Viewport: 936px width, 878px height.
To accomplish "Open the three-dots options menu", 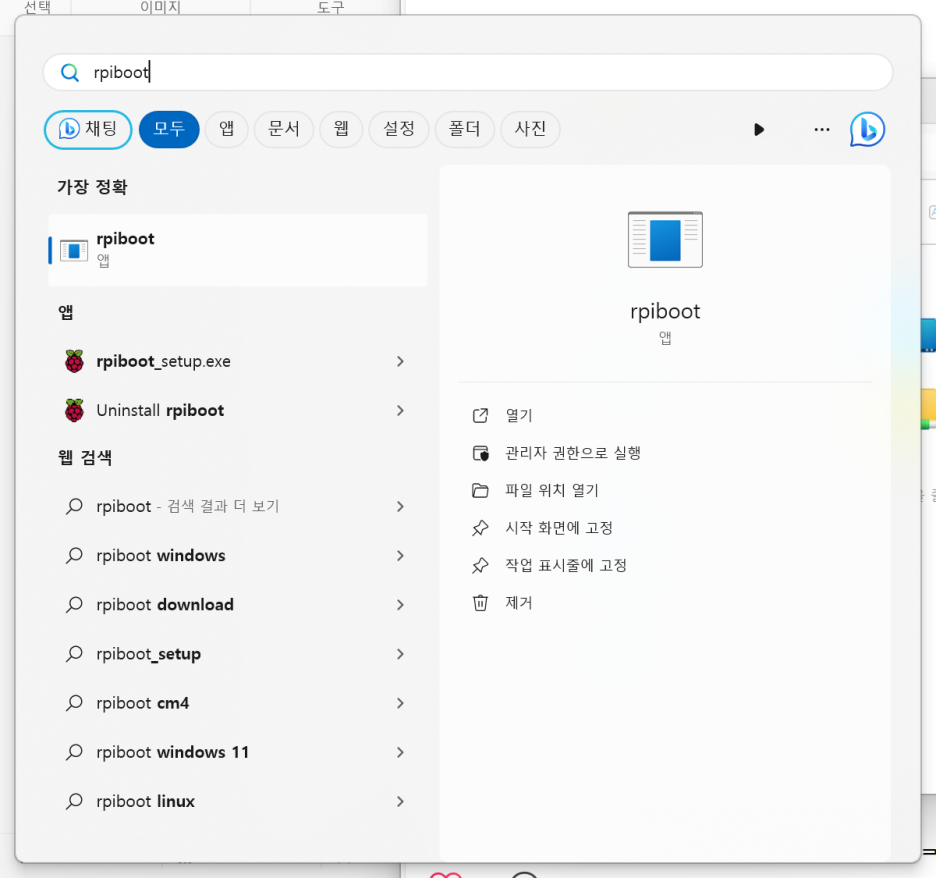I will tap(822, 130).
